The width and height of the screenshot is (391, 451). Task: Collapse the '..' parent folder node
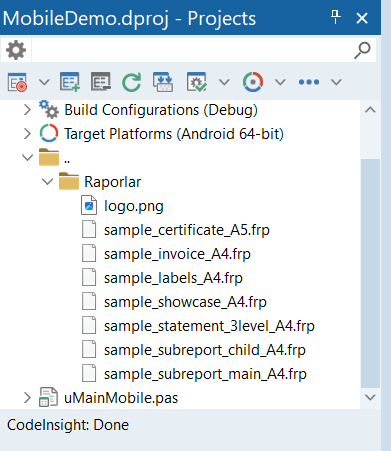pos(27,157)
